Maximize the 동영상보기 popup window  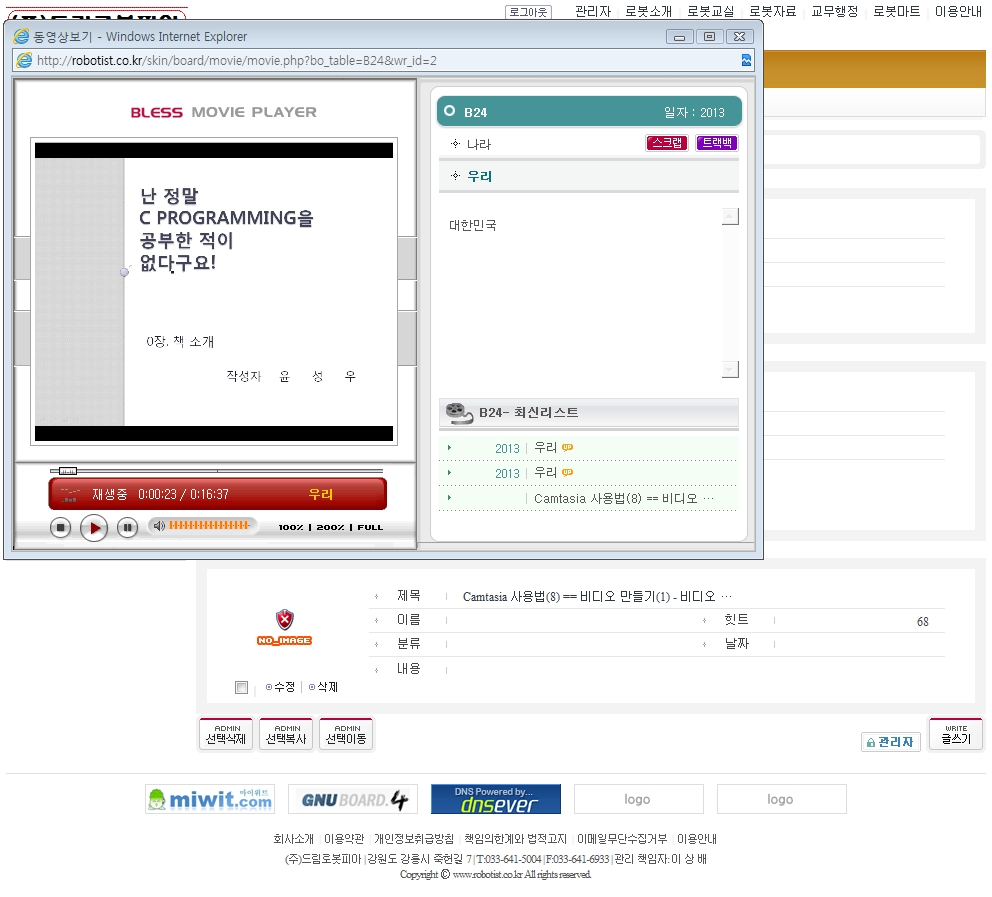[709, 37]
